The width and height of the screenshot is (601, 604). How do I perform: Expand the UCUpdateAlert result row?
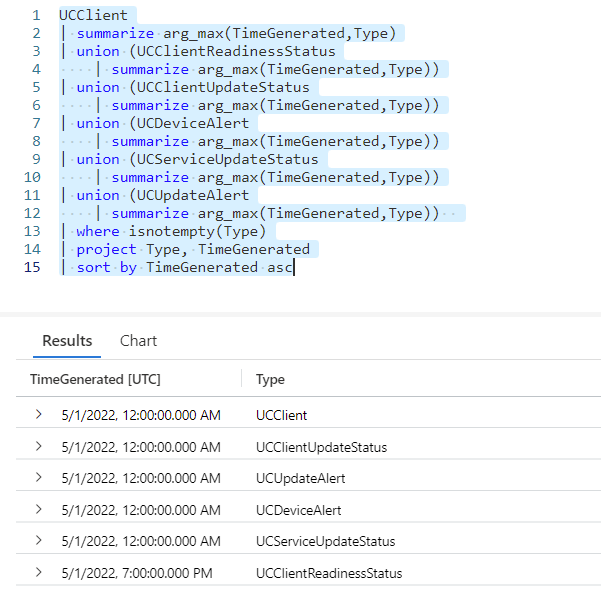[x=39, y=478]
